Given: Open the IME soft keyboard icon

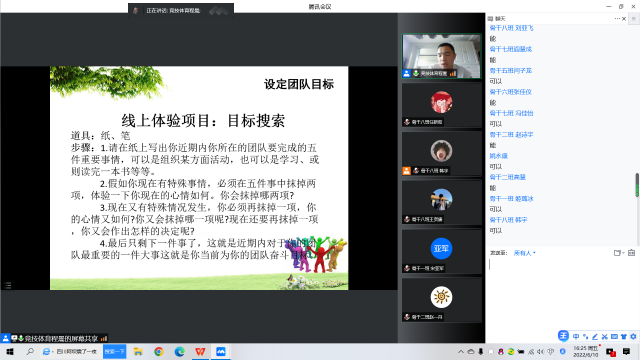Looking at the screenshot, I should (x=614, y=336).
